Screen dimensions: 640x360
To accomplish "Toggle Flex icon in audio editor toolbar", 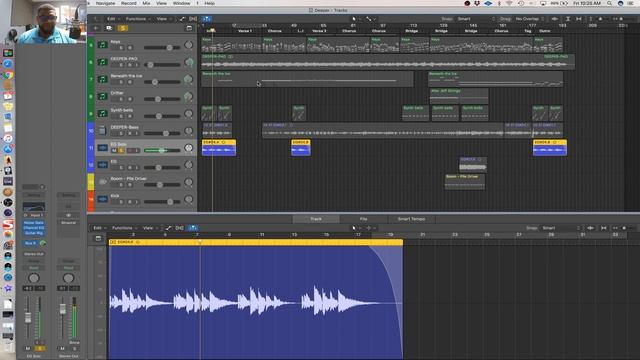I will [179, 228].
